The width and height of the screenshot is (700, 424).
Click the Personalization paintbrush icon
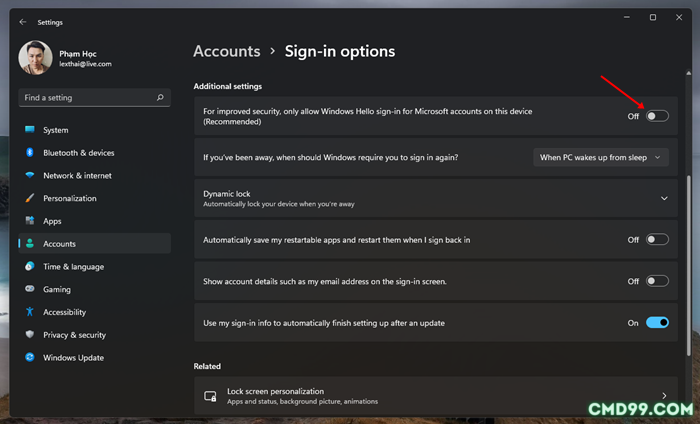(x=30, y=198)
